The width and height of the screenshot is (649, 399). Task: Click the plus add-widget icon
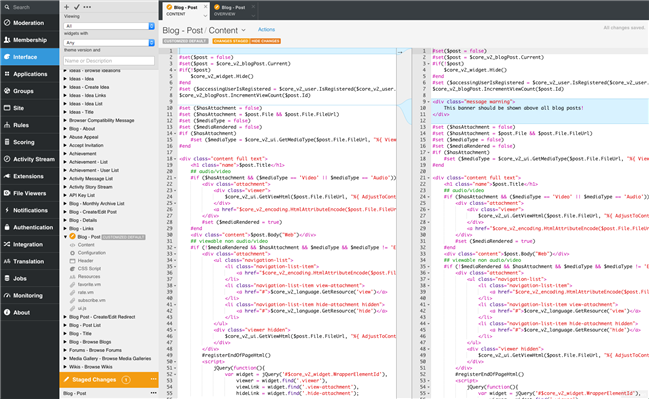(x=67, y=7)
